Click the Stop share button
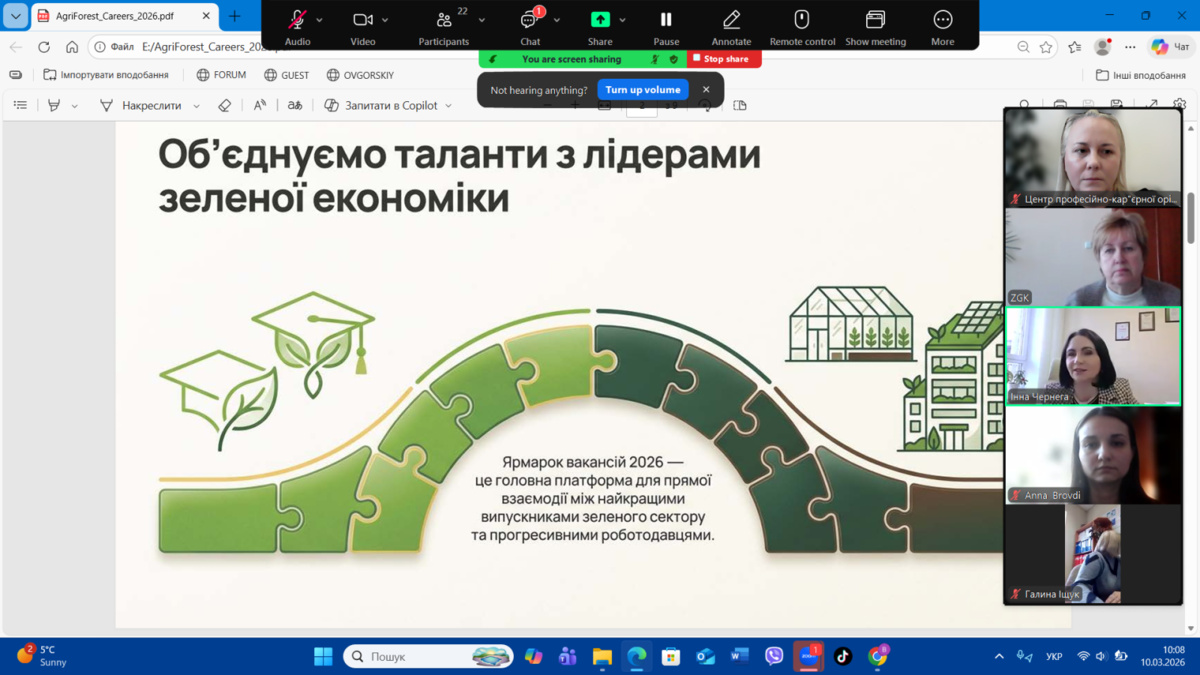The image size is (1200, 675). tap(723, 59)
